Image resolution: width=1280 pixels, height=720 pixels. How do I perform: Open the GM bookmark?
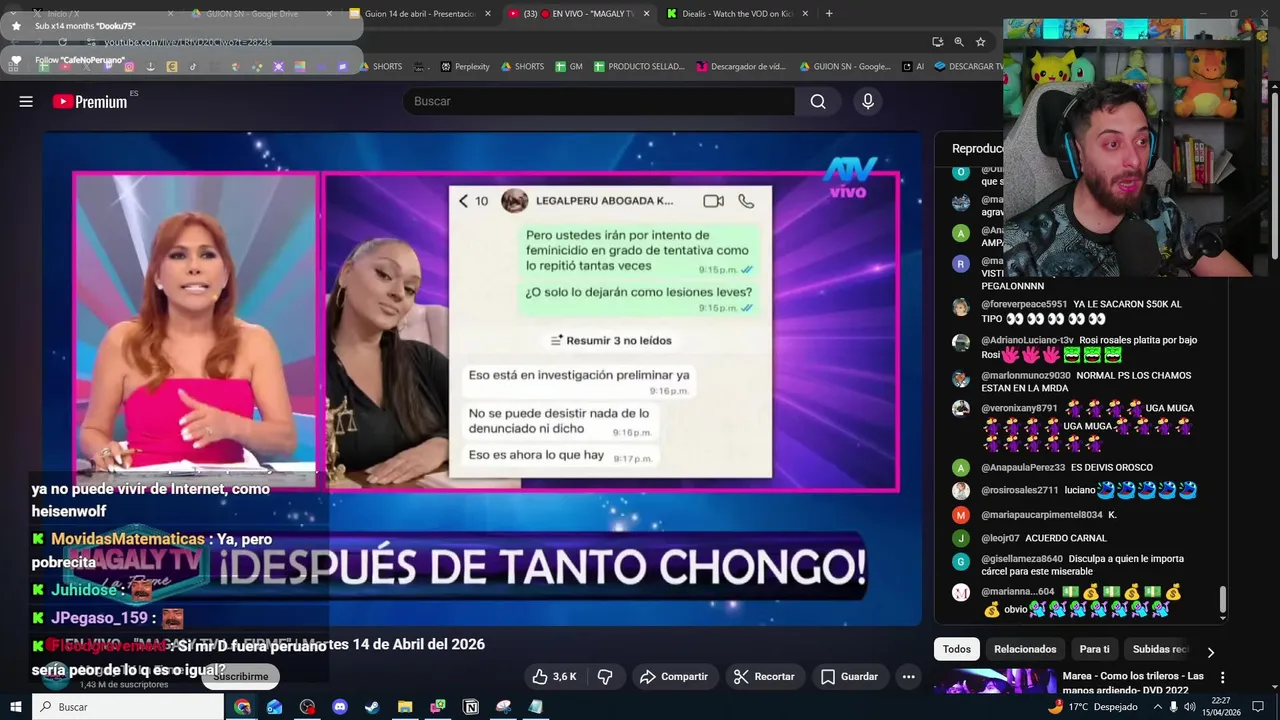click(568, 67)
